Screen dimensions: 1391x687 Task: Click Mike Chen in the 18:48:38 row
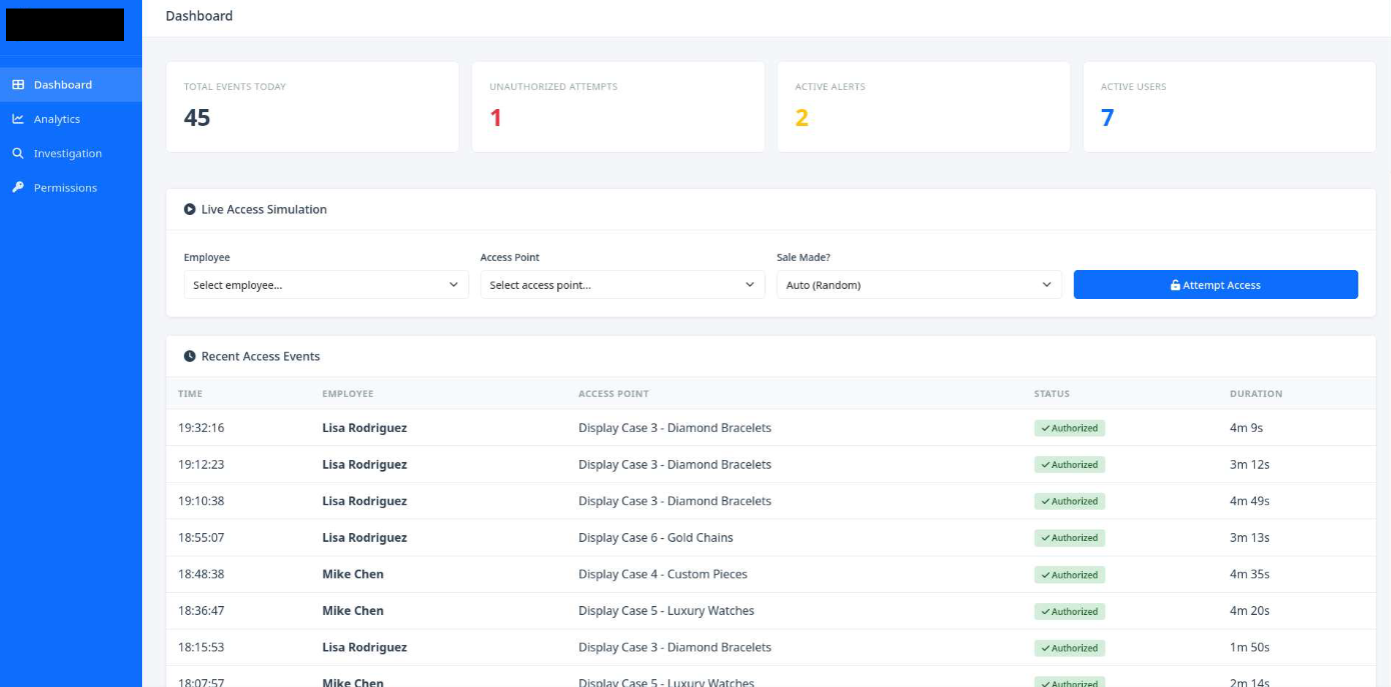pos(353,575)
